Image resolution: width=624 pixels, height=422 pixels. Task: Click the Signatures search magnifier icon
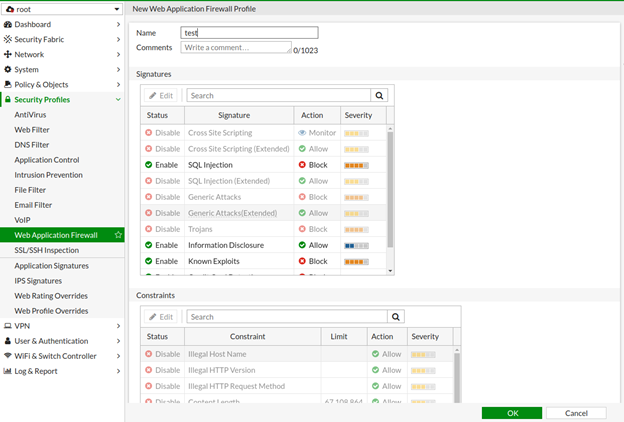click(379, 96)
